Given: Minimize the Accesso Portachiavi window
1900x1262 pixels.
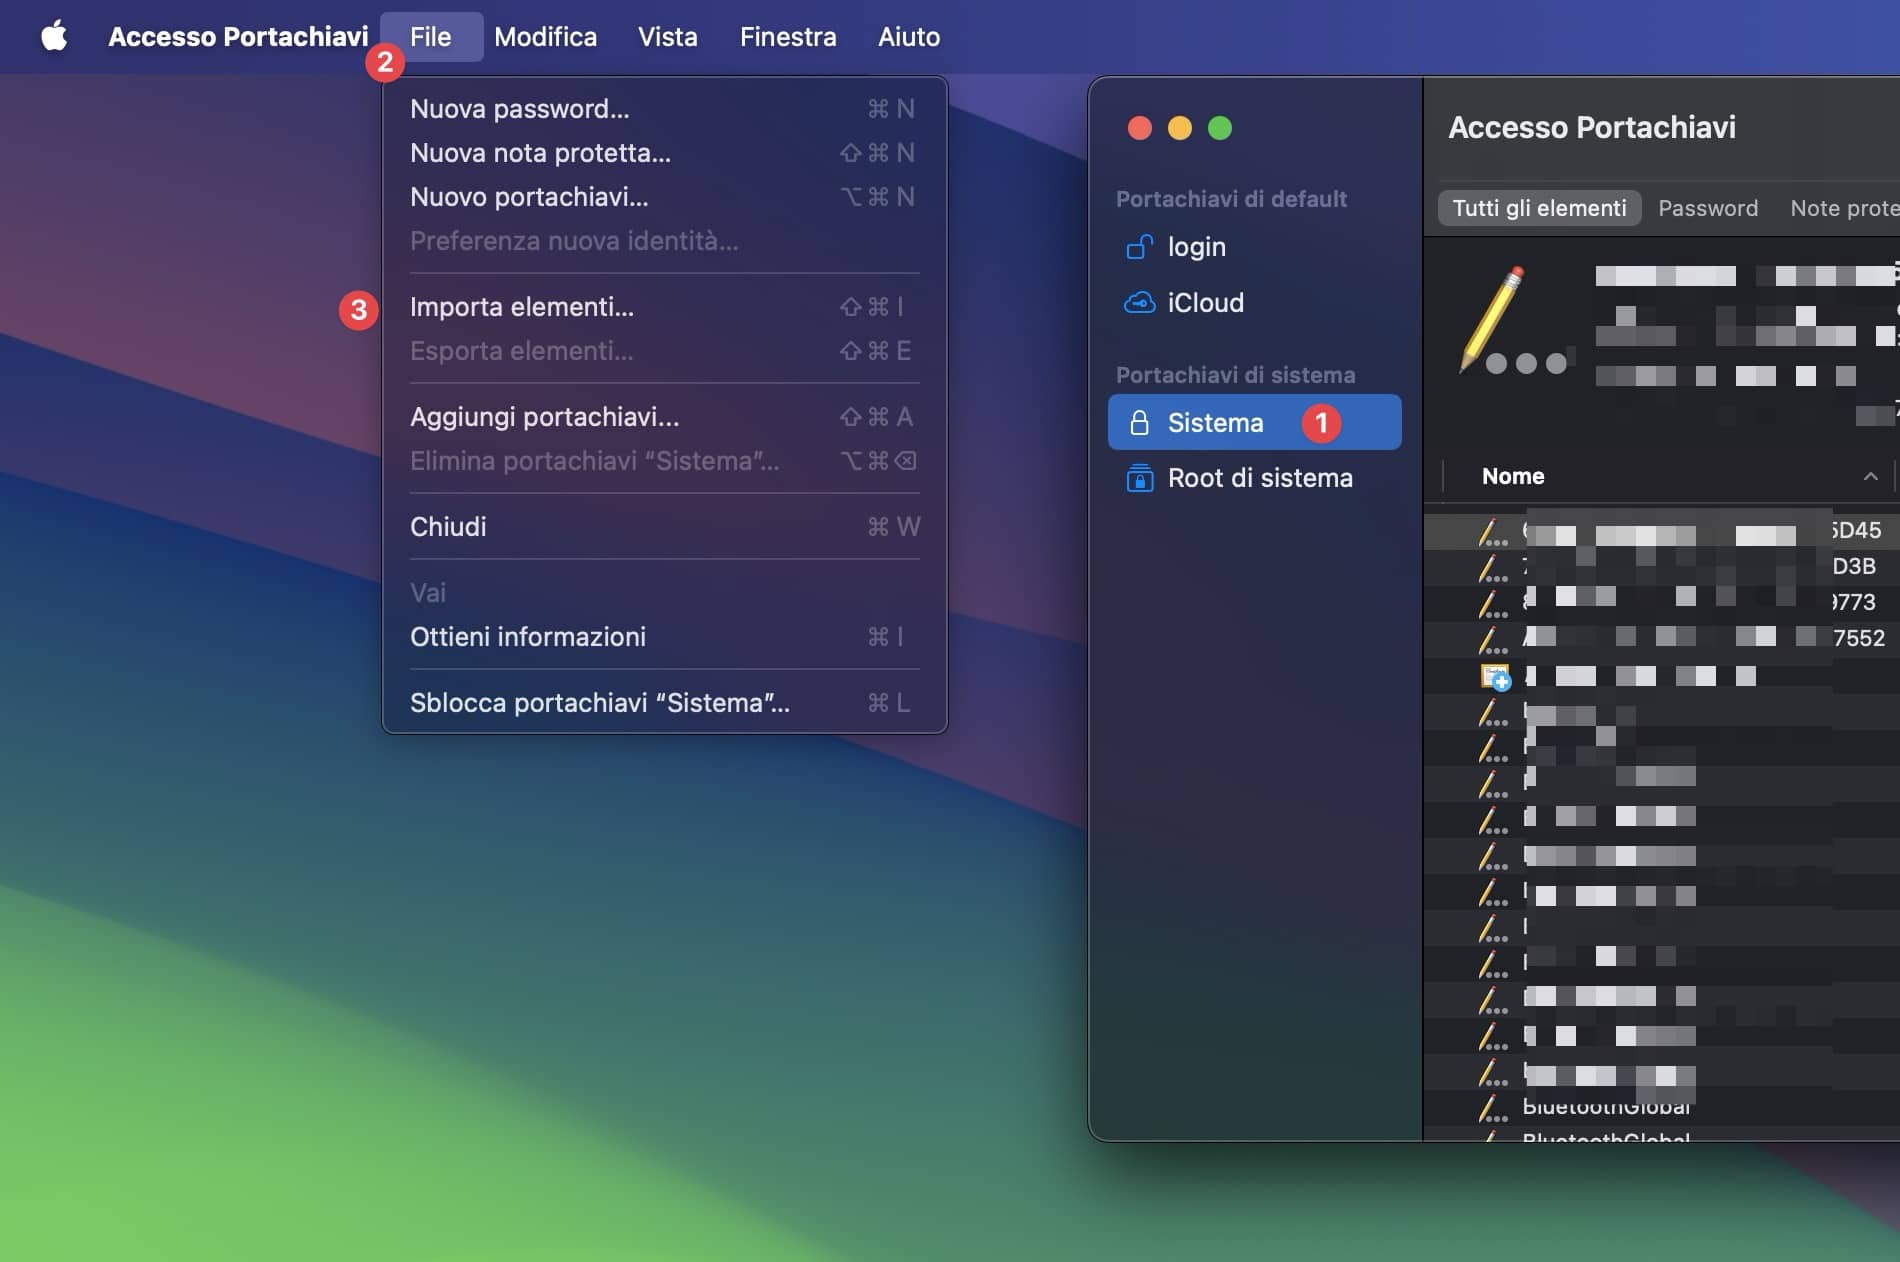Looking at the screenshot, I should tap(1179, 128).
